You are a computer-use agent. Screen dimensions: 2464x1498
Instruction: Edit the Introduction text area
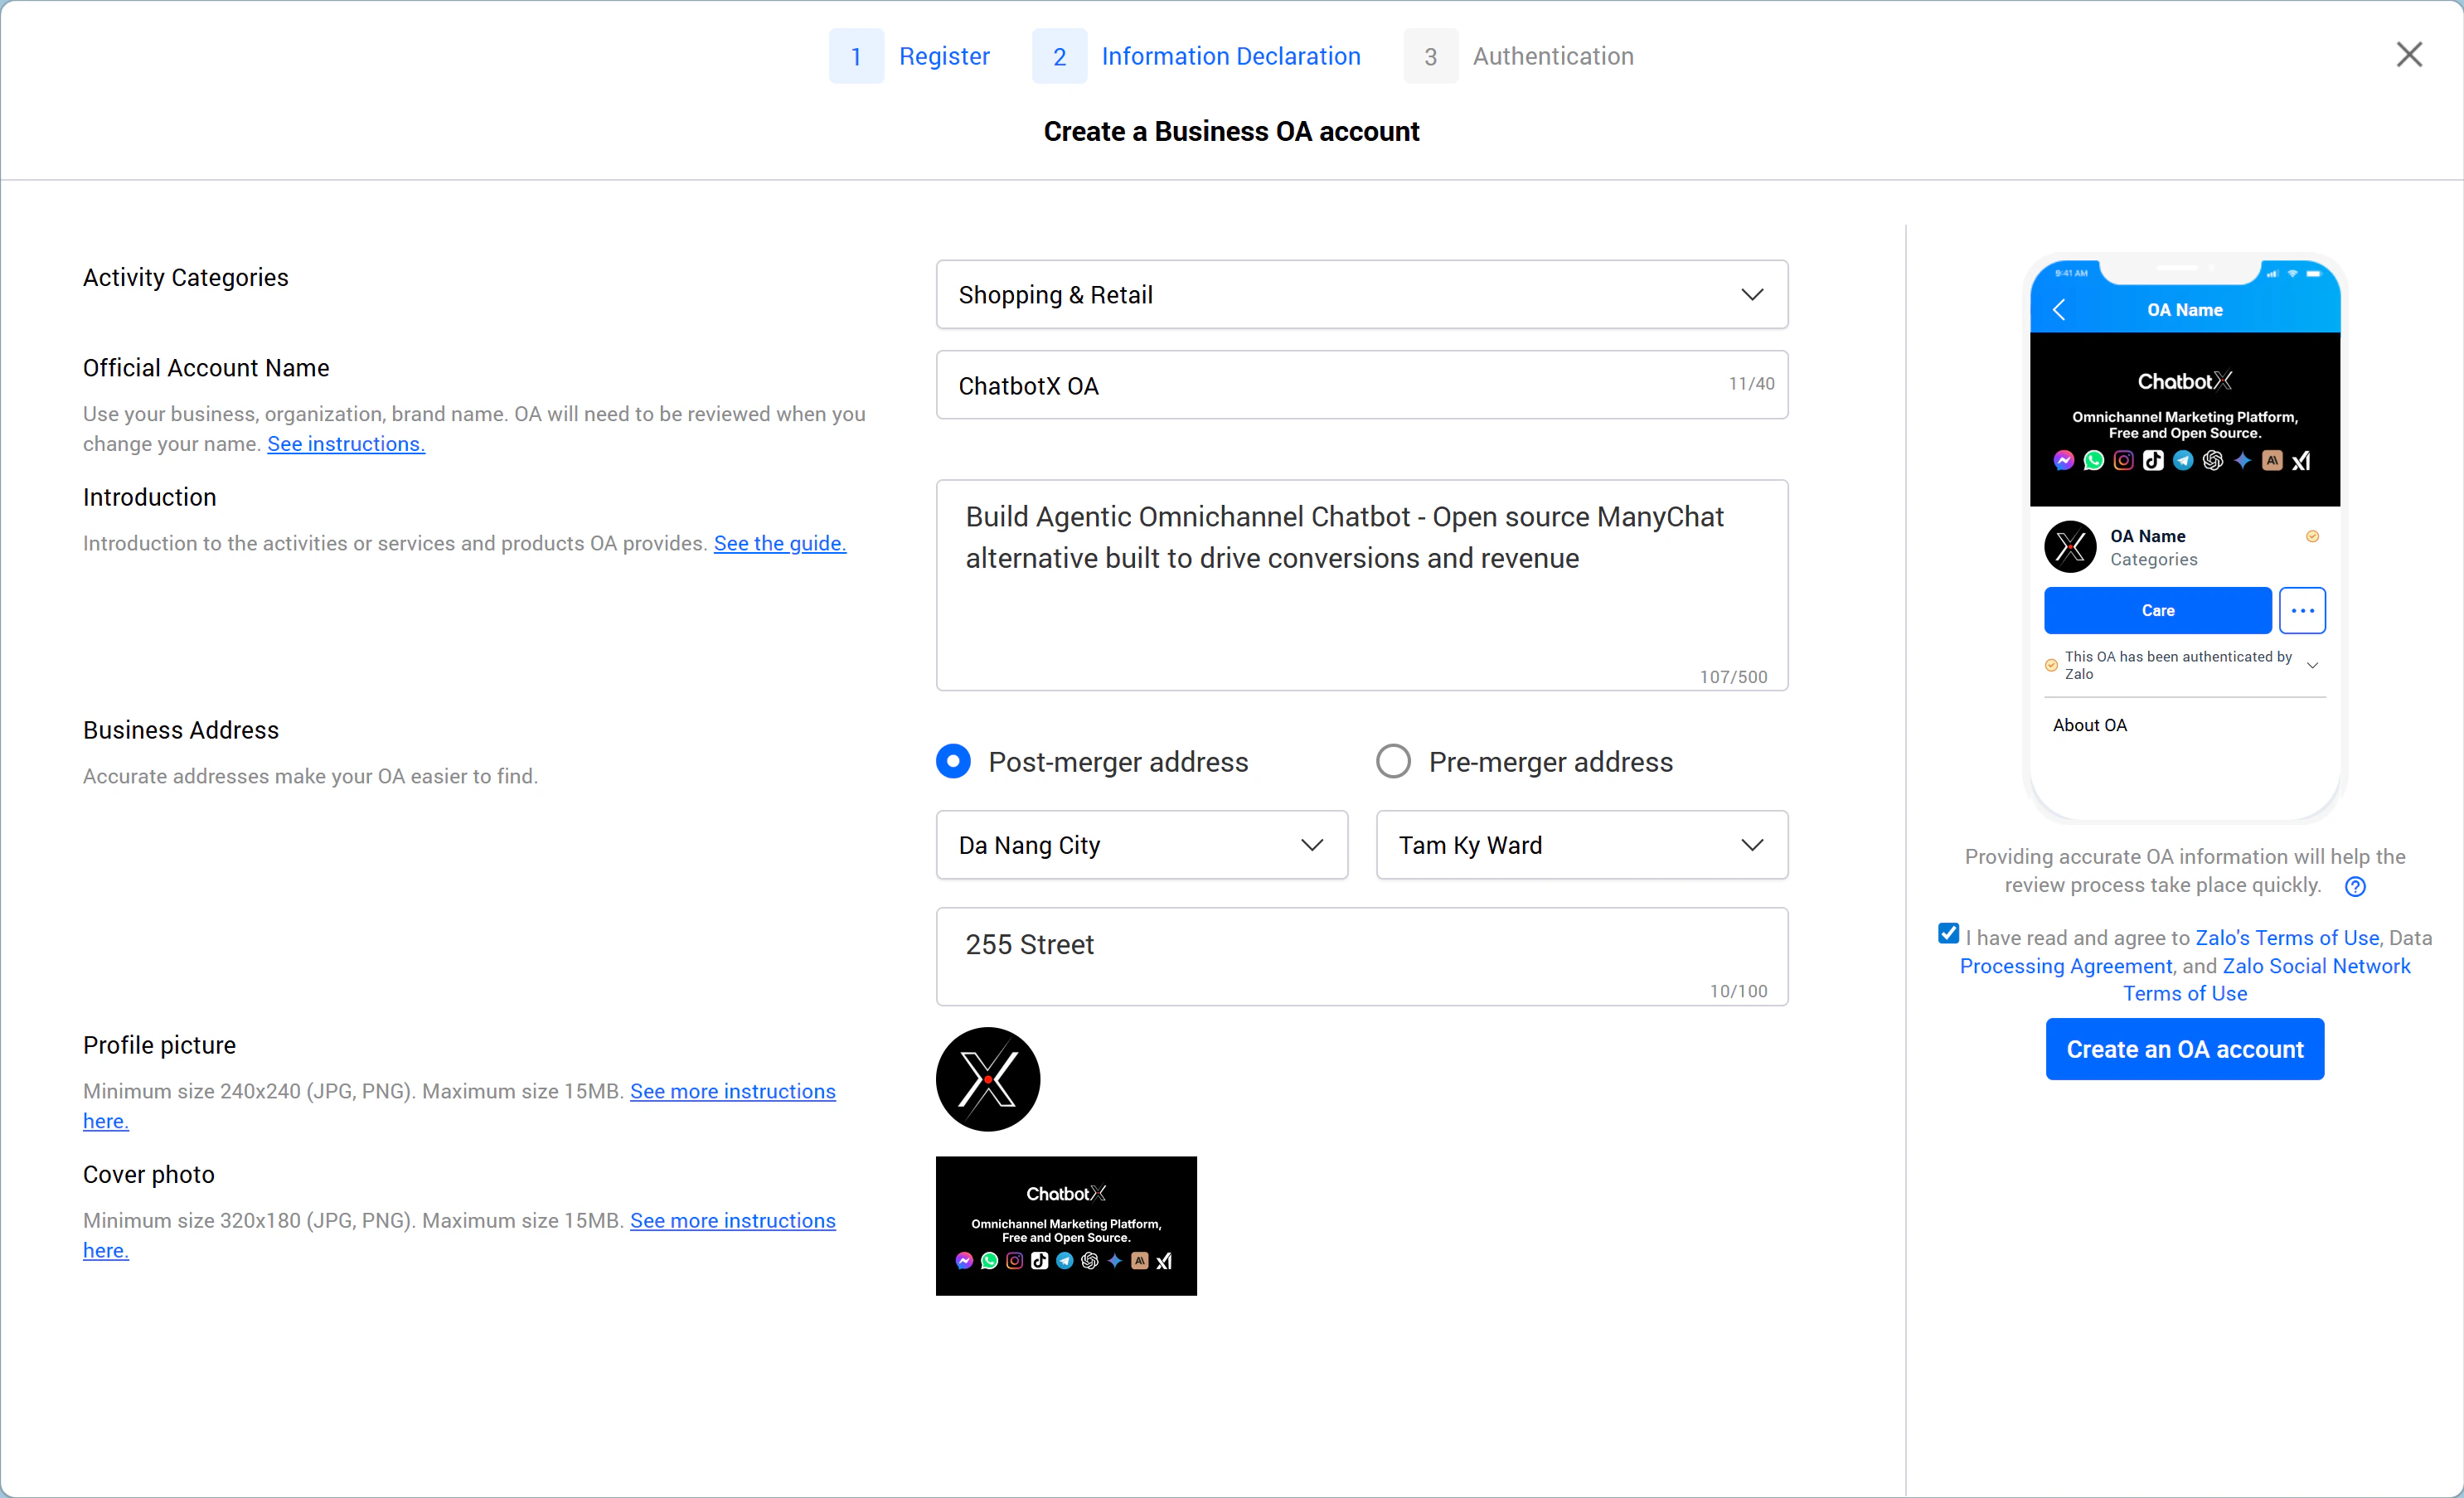click(x=1361, y=585)
